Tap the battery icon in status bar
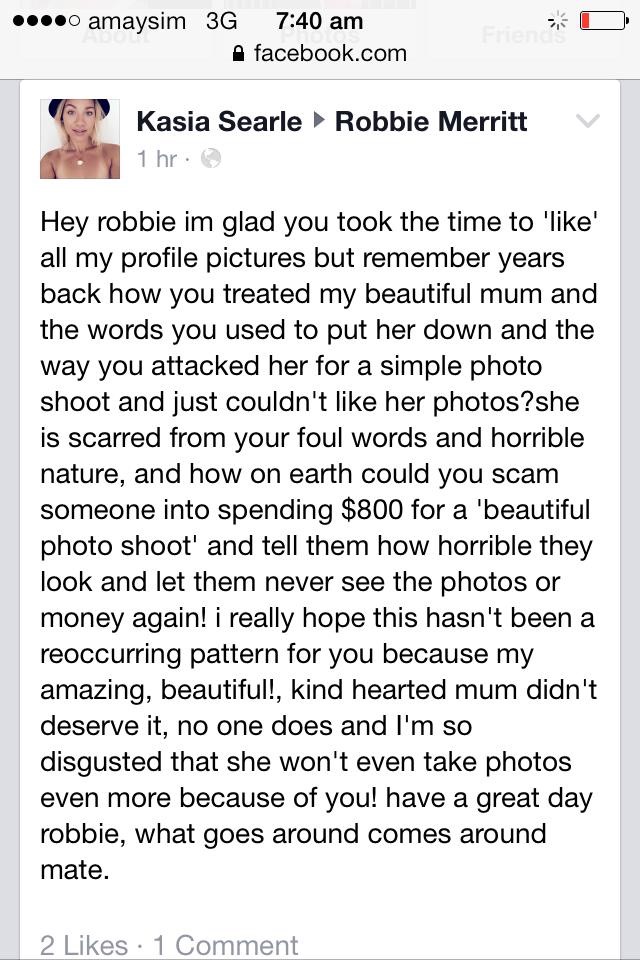Viewport: 640px width, 960px height. (x=603, y=21)
